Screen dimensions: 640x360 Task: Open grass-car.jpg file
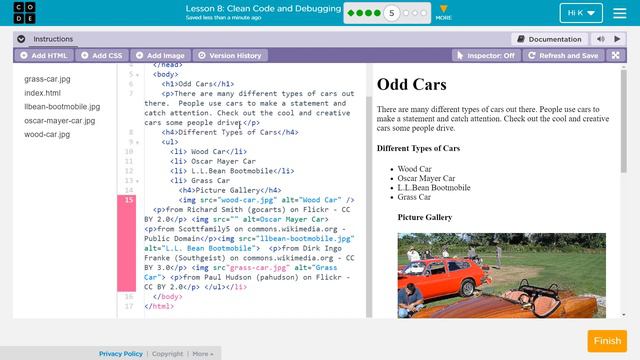coord(47,79)
